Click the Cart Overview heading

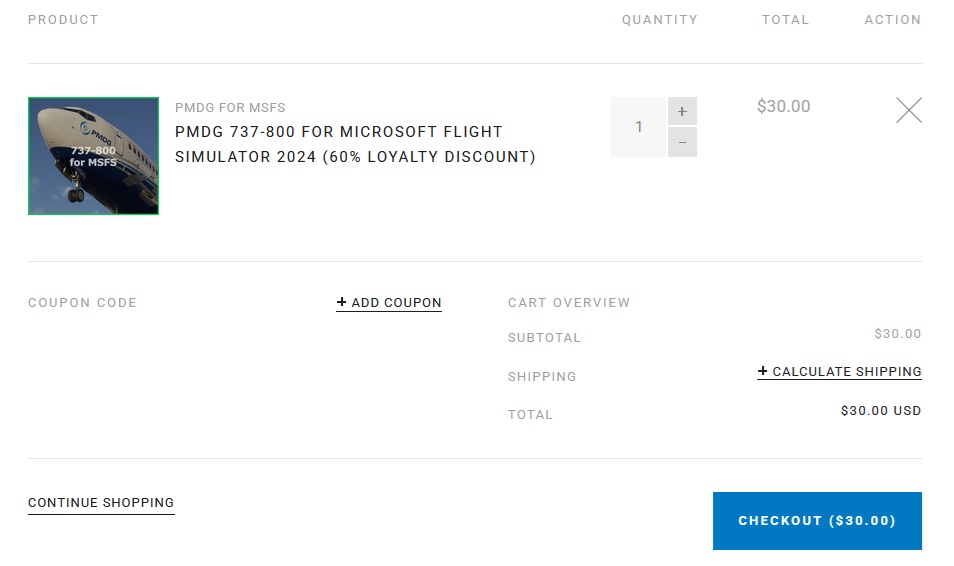tap(569, 302)
